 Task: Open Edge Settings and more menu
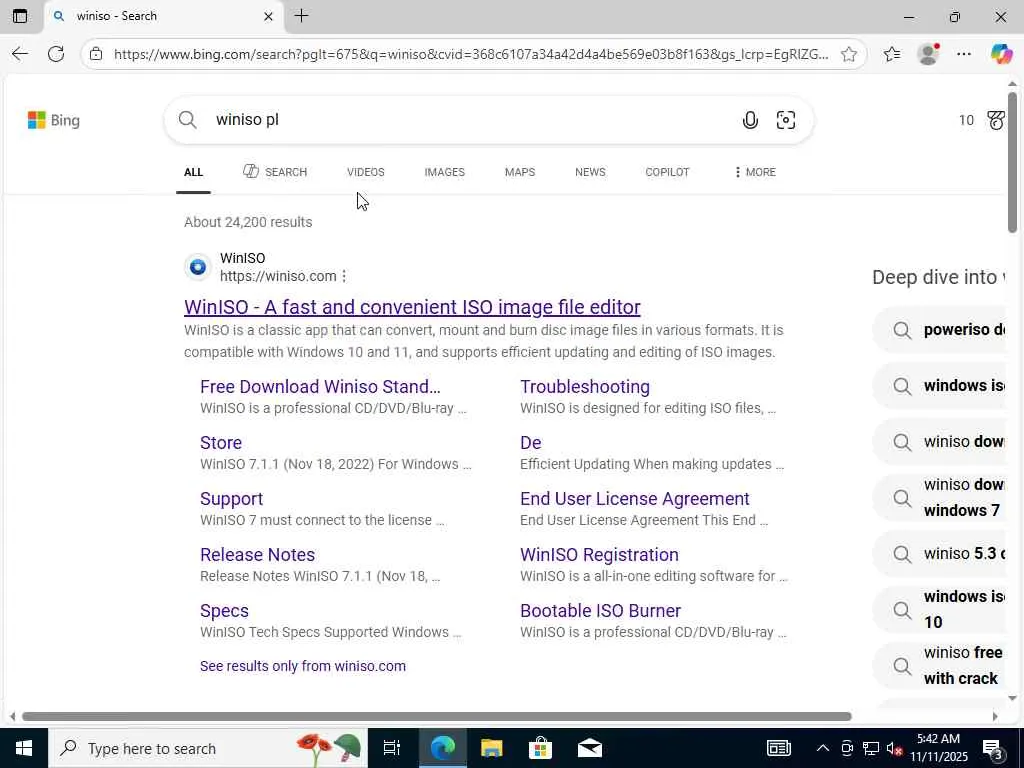point(964,54)
